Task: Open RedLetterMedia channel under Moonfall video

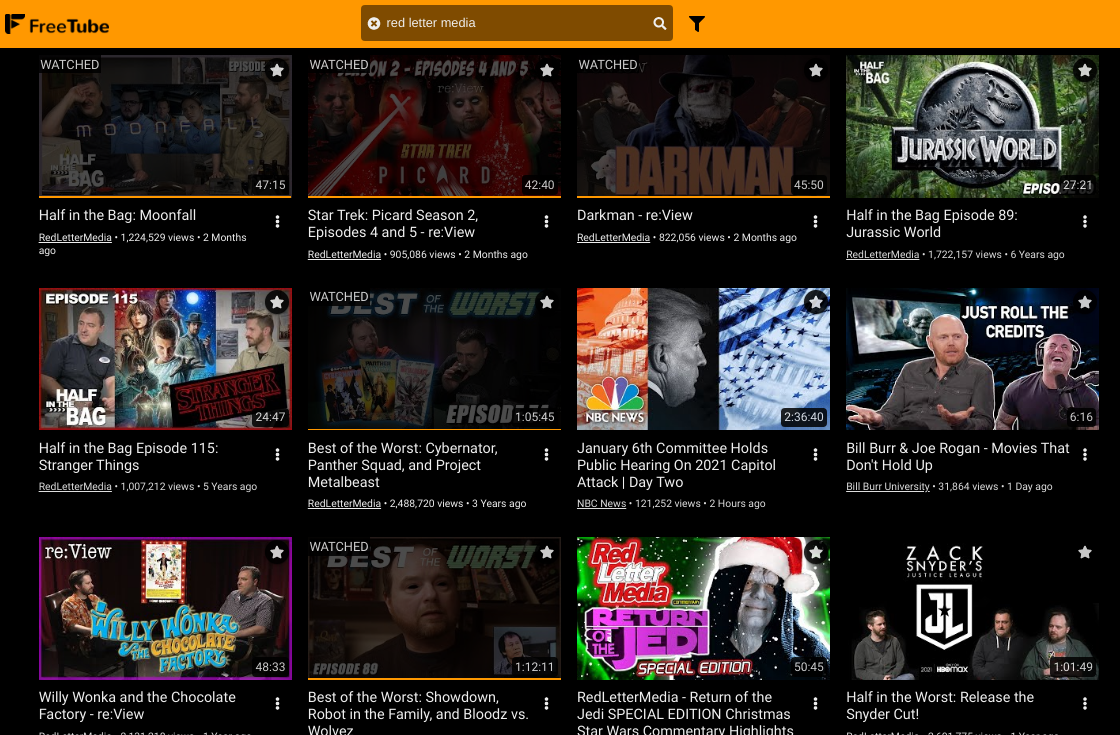Action: (75, 238)
